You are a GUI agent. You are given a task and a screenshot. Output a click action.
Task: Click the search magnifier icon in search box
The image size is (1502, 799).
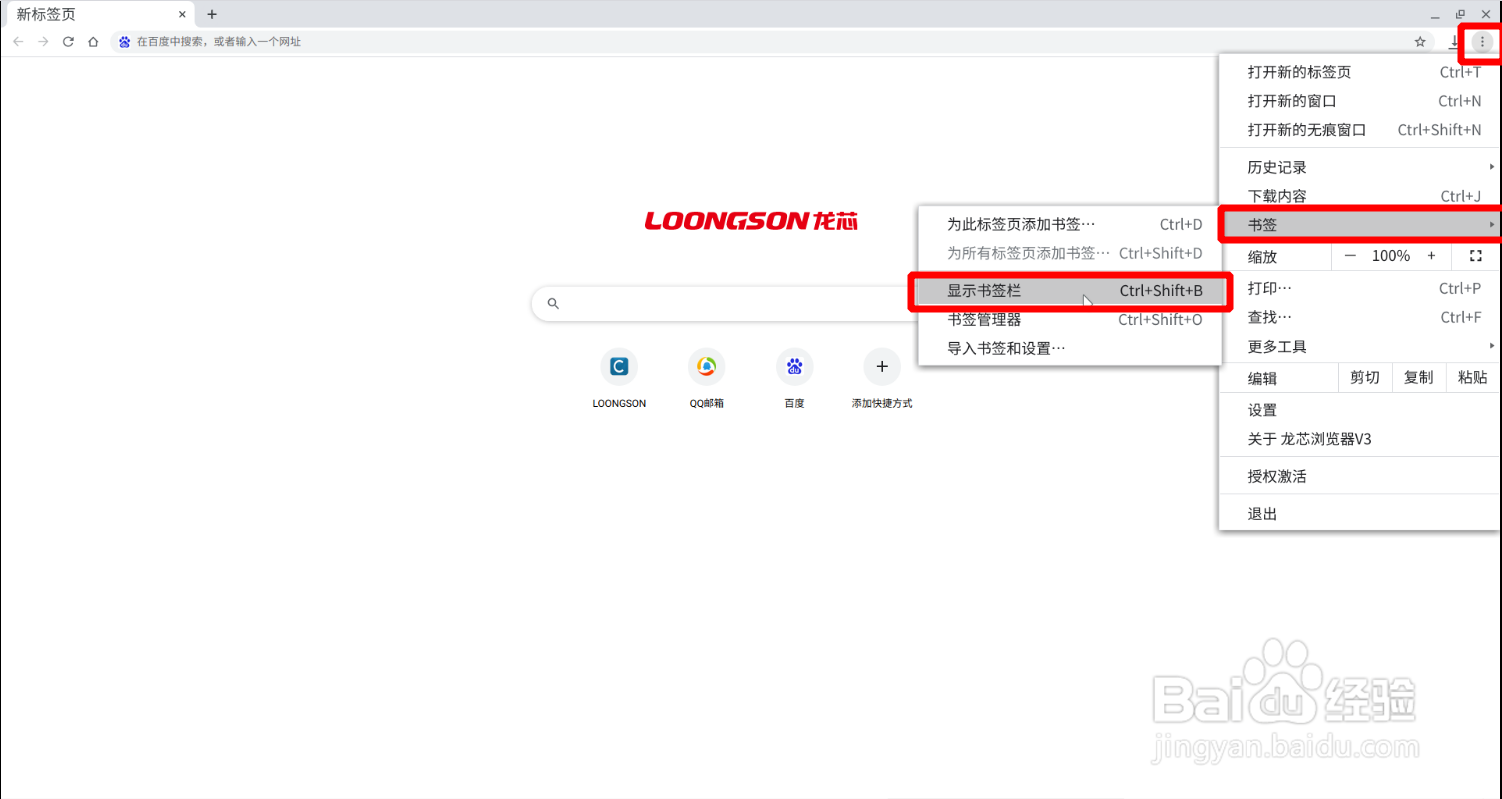click(x=553, y=303)
